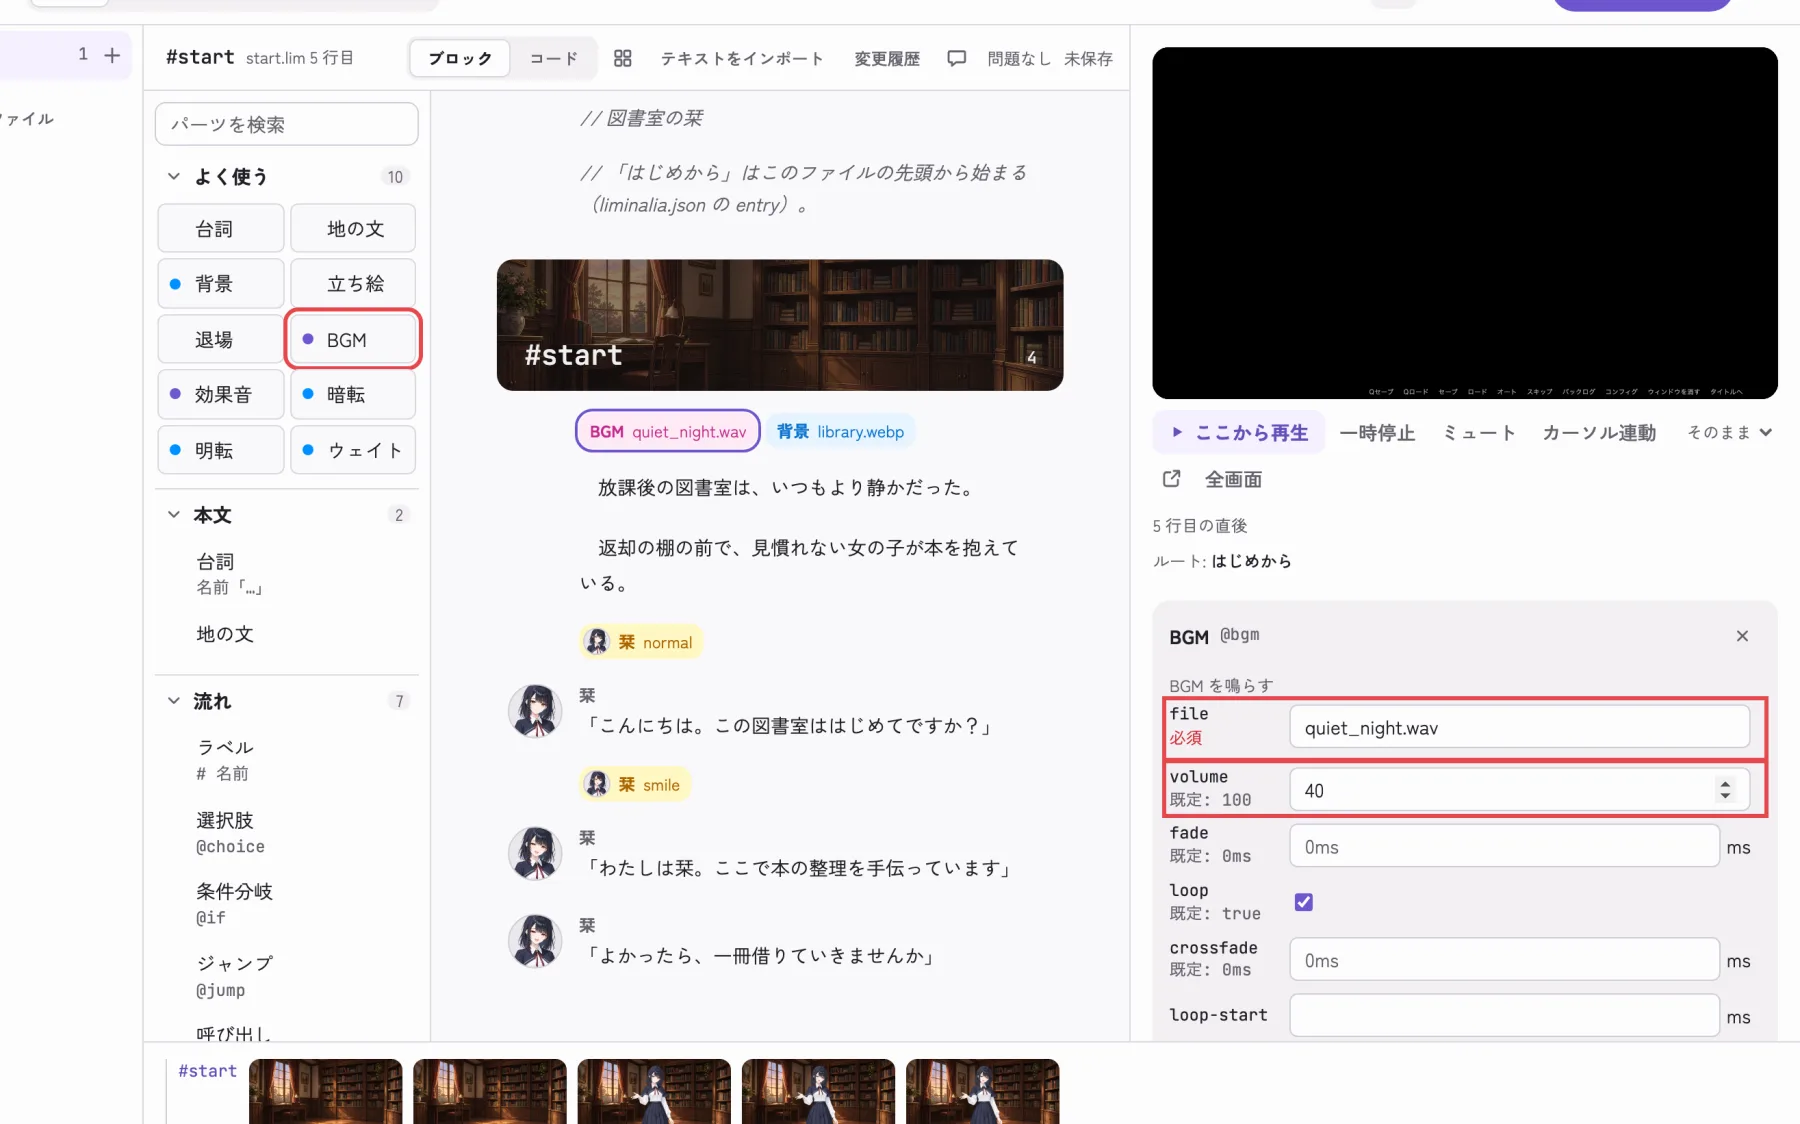Click 一時停止 pause button
The image size is (1800, 1124).
tap(1377, 432)
